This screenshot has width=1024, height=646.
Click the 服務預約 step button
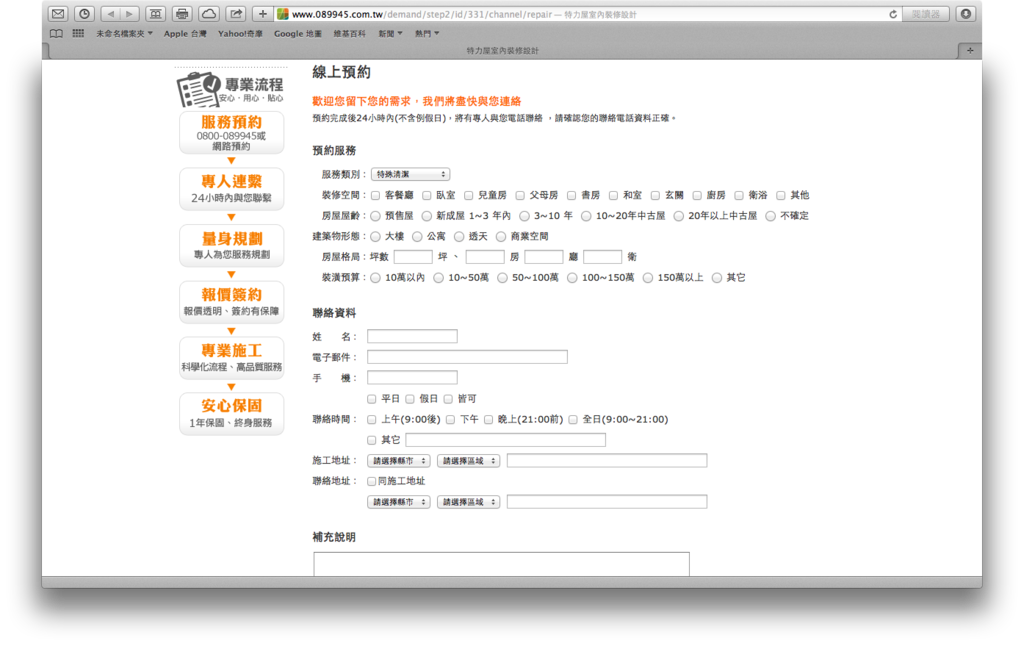point(231,133)
